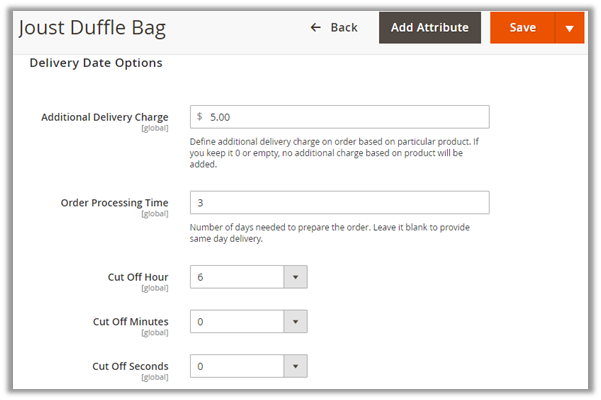
Task: Select the Cut Off Hour value box showing 6
Action: tap(237, 277)
